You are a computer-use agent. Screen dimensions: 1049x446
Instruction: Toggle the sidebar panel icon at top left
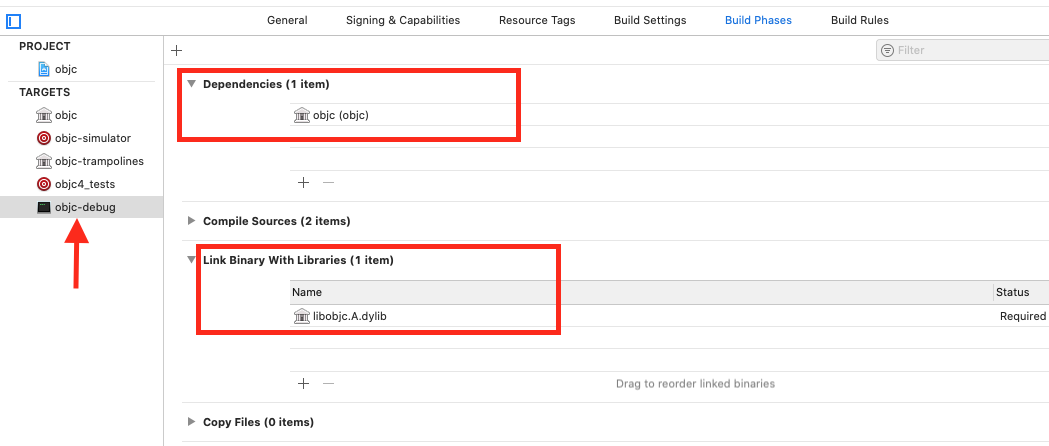pos(14,20)
